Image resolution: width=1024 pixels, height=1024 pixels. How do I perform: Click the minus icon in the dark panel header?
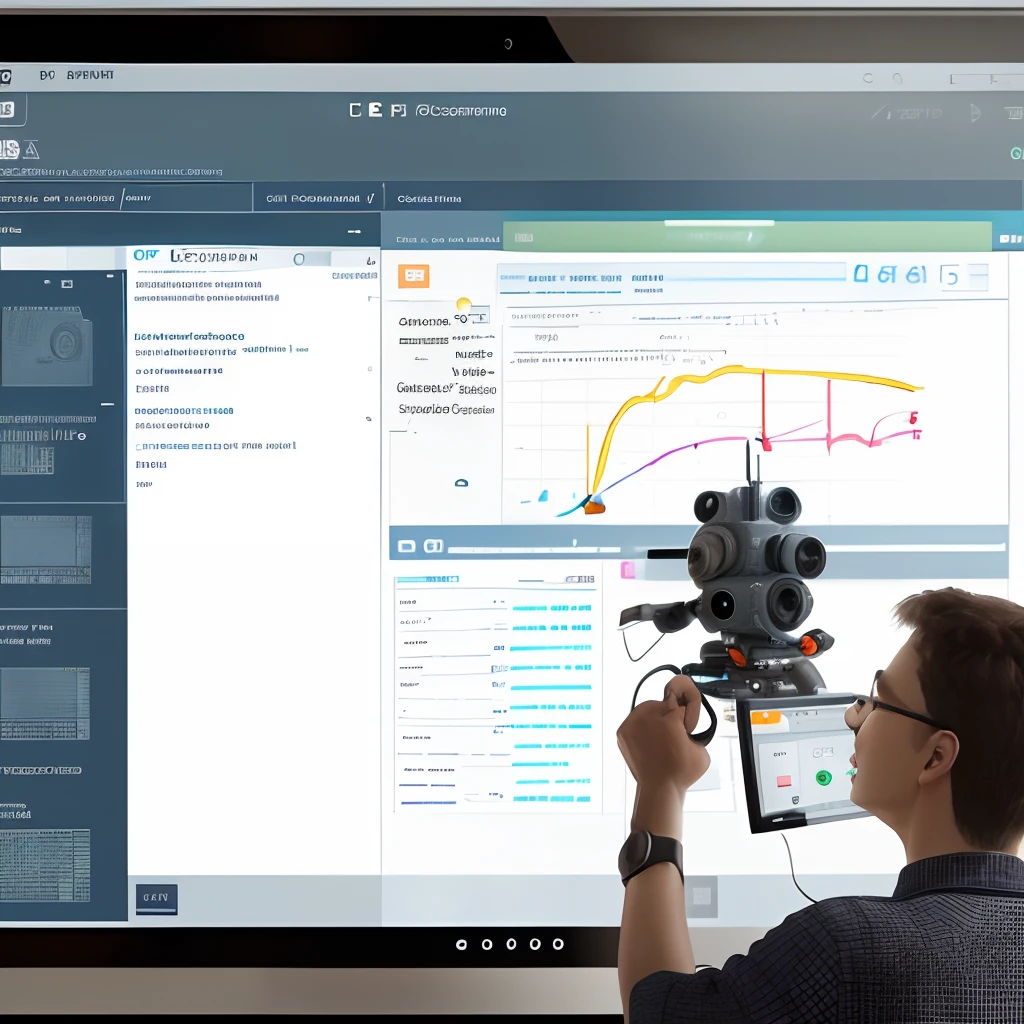[x=354, y=231]
